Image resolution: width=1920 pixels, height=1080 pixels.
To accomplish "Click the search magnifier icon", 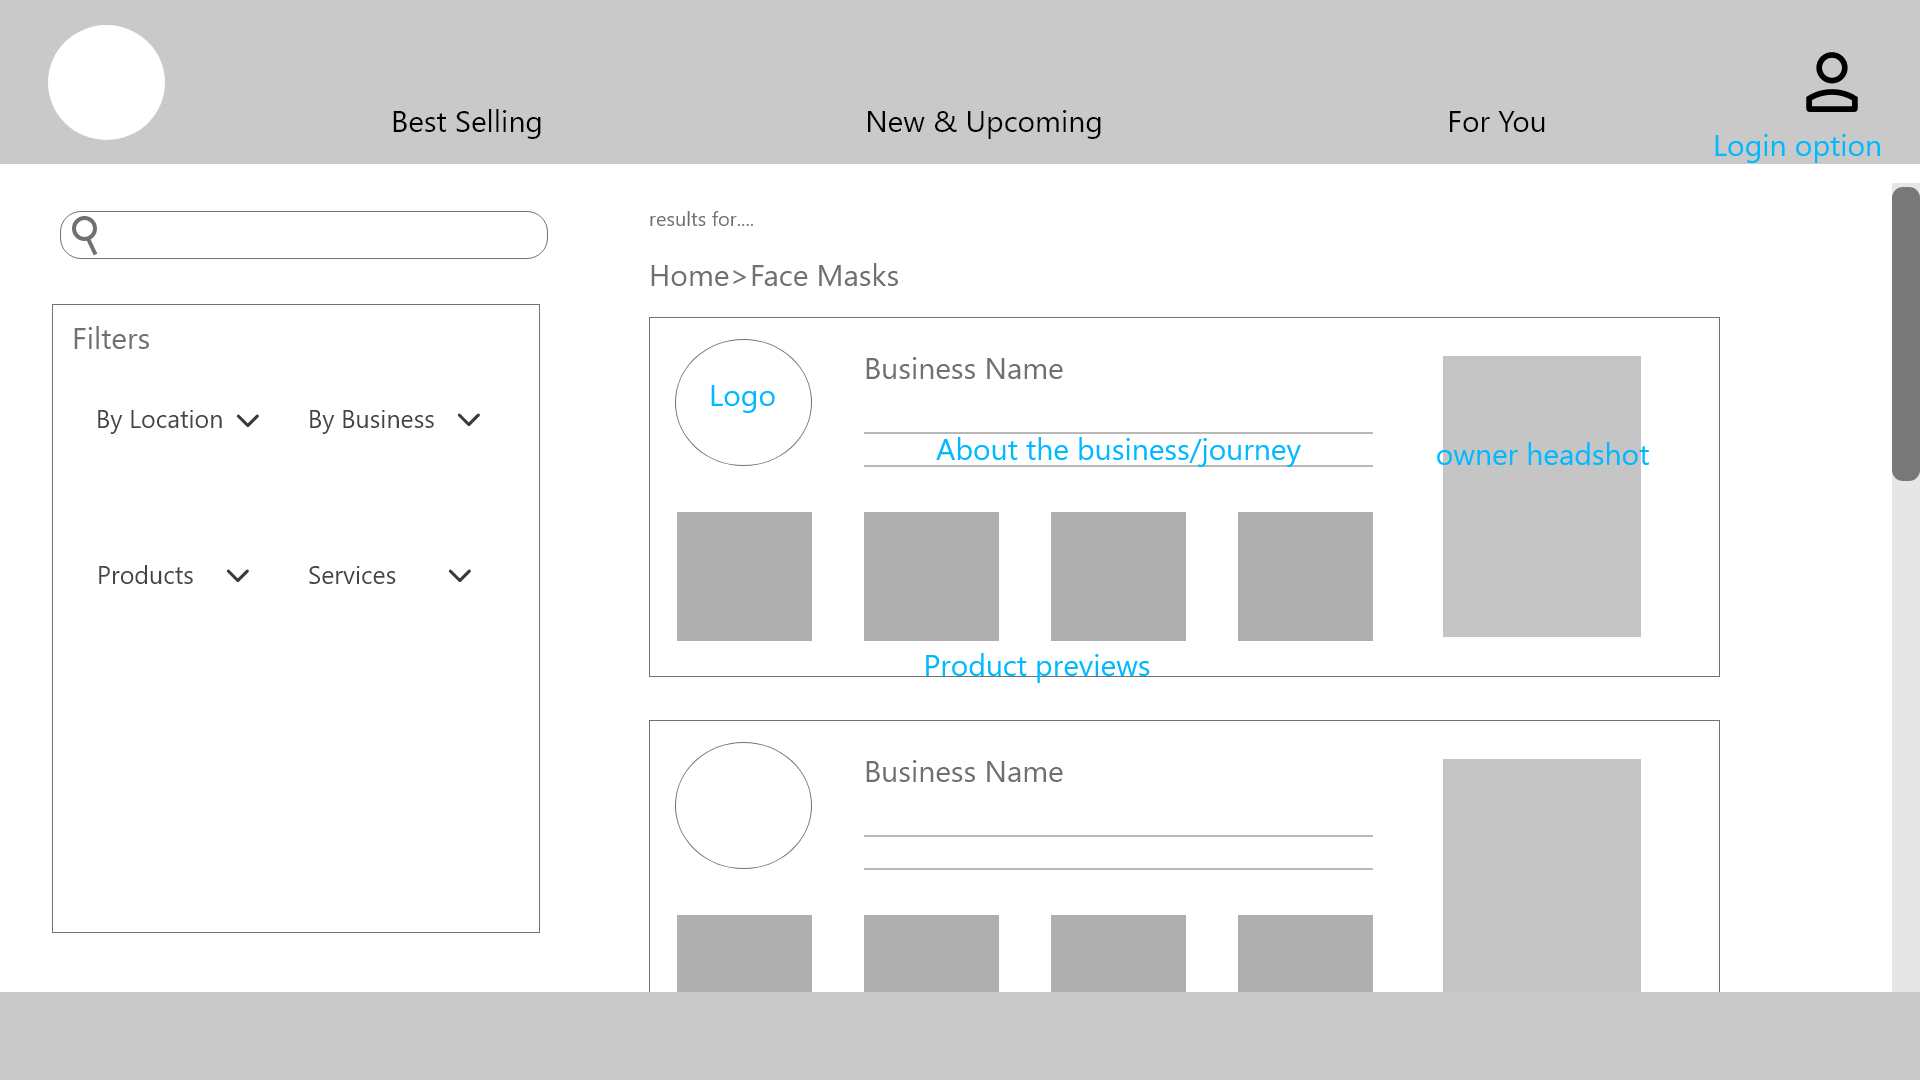I will (86, 236).
